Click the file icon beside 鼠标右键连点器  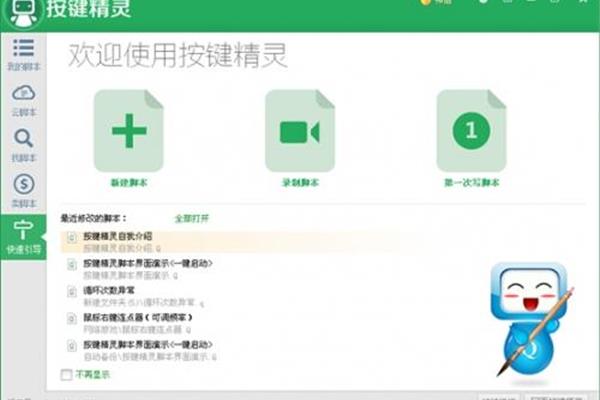click(x=72, y=318)
